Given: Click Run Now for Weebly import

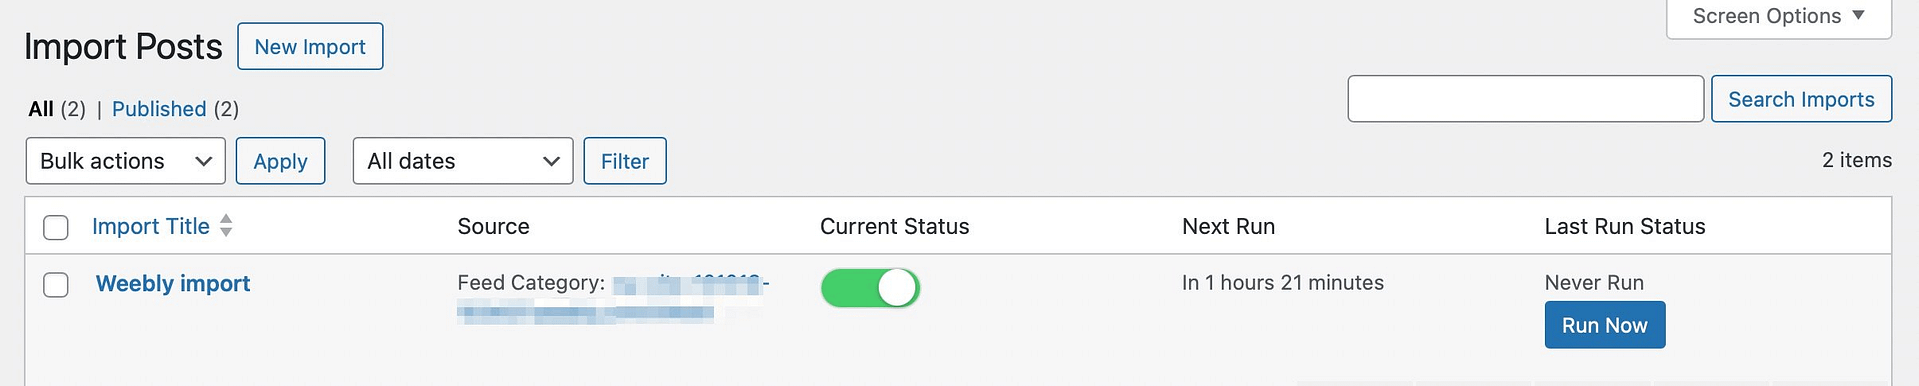Looking at the screenshot, I should pos(1605,325).
